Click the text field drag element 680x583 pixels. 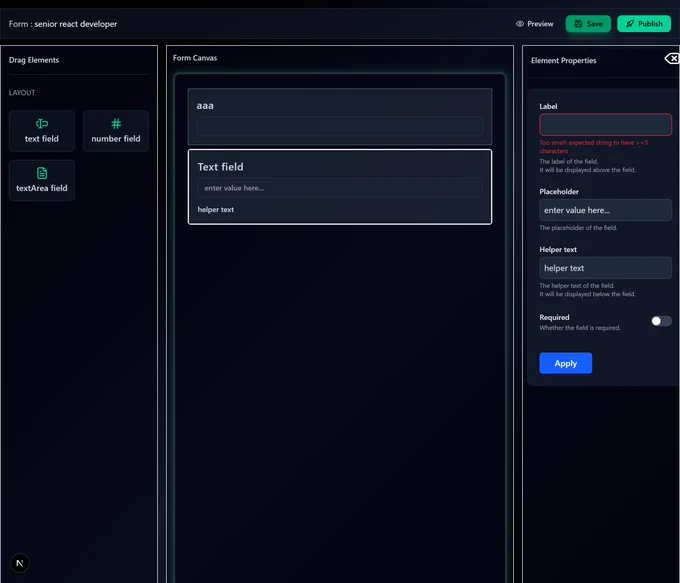[42, 131]
